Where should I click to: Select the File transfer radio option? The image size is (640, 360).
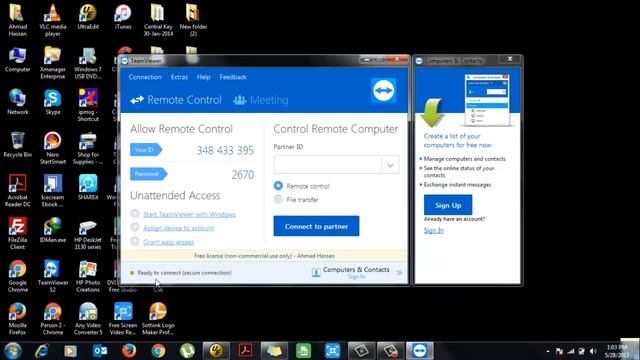[278, 199]
